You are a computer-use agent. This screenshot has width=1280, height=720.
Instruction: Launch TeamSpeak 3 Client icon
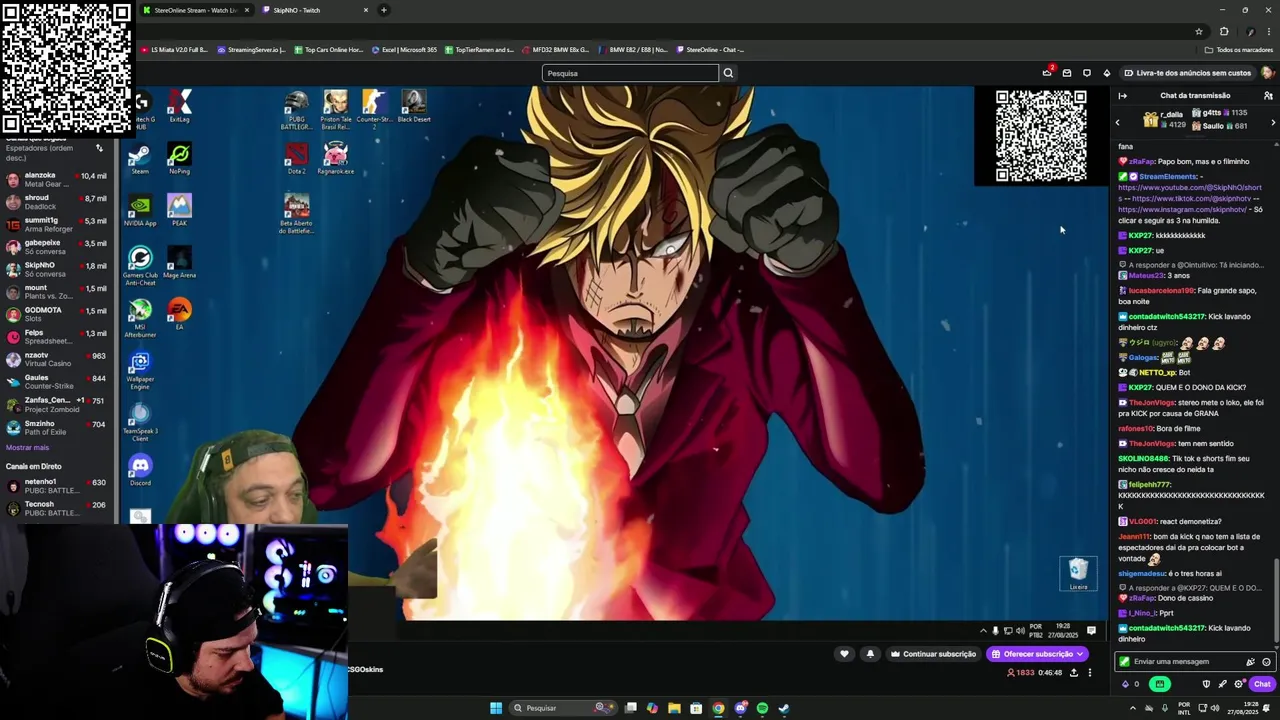pyautogui.click(x=140, y=423)
